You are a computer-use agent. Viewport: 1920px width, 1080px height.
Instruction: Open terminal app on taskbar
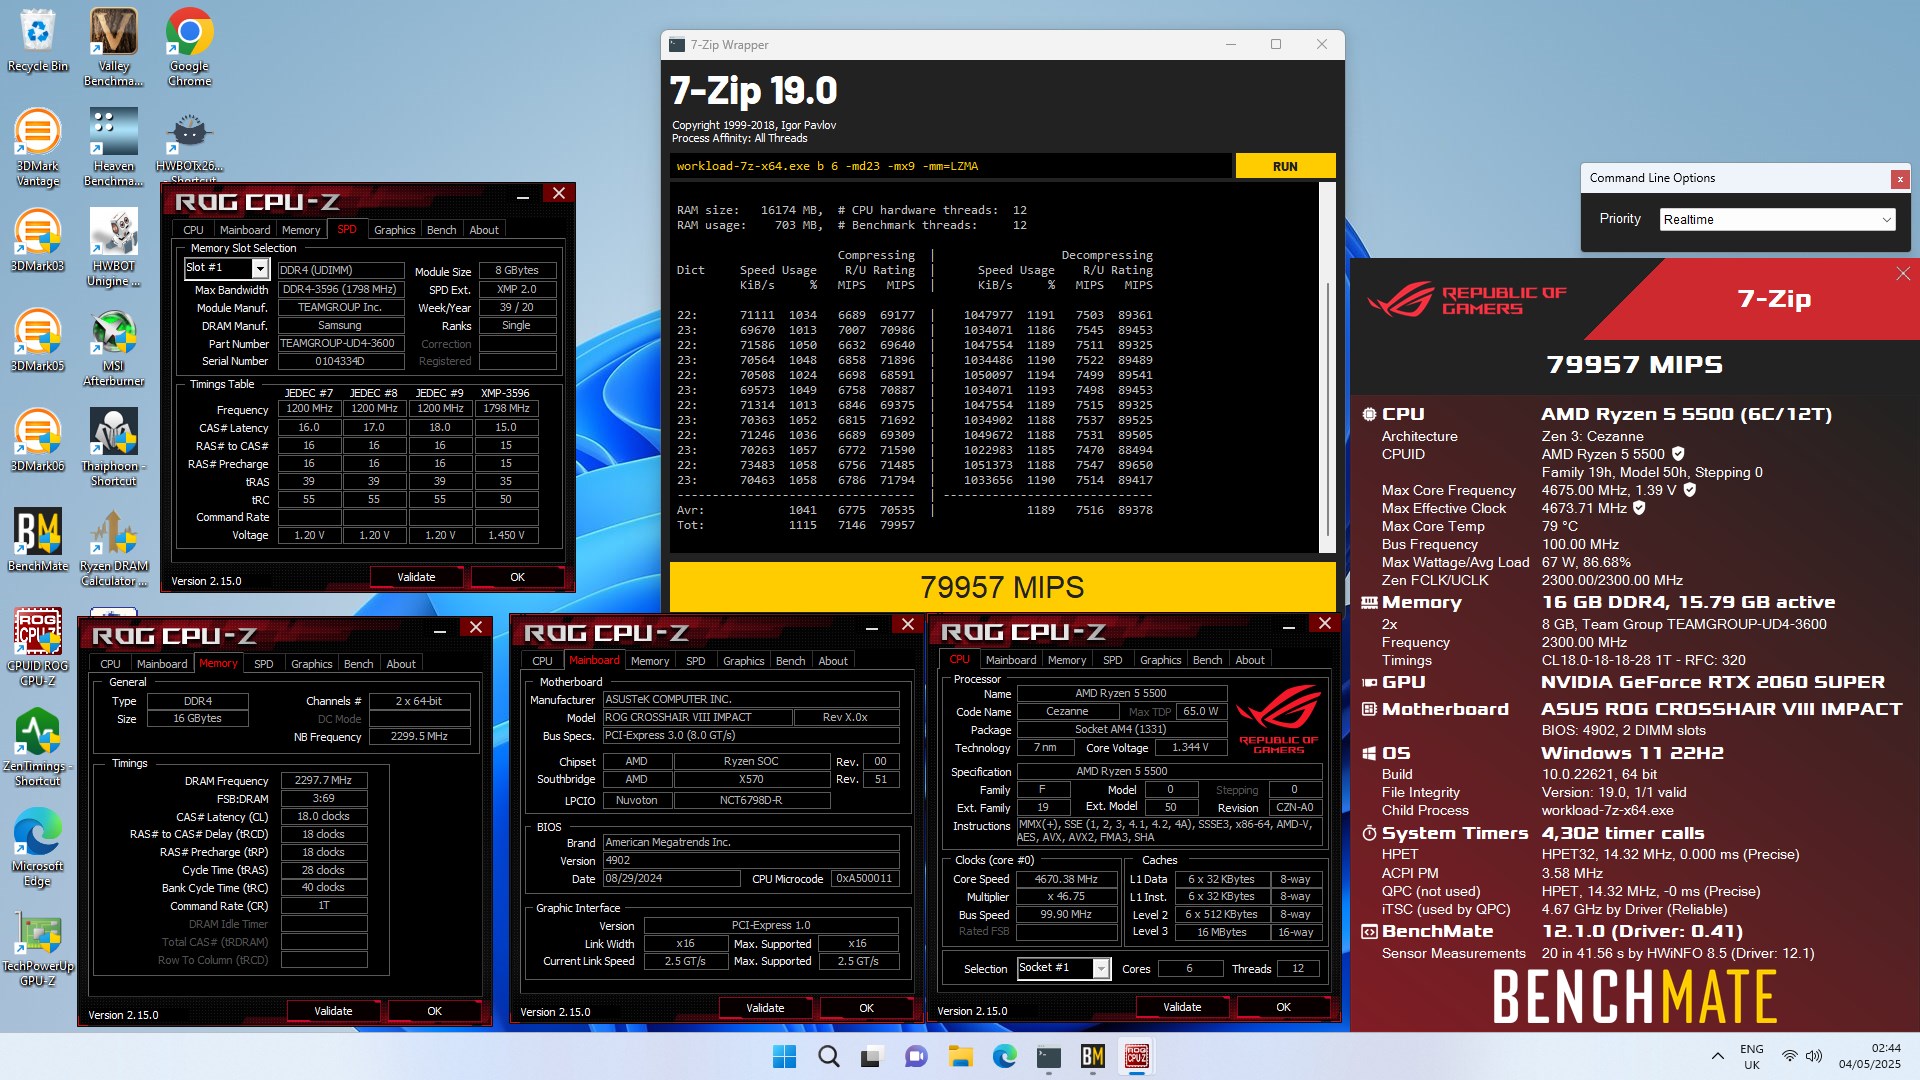1048,1056
